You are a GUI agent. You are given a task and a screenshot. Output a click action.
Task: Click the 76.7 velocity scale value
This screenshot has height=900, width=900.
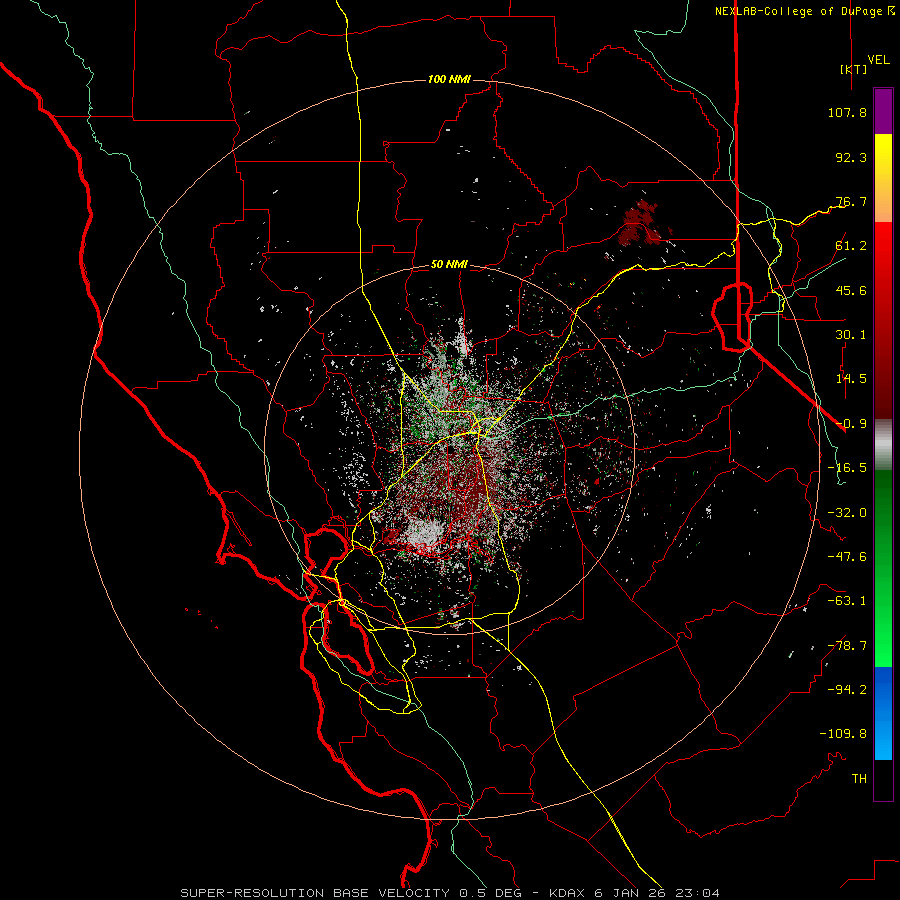pos(851,201)
